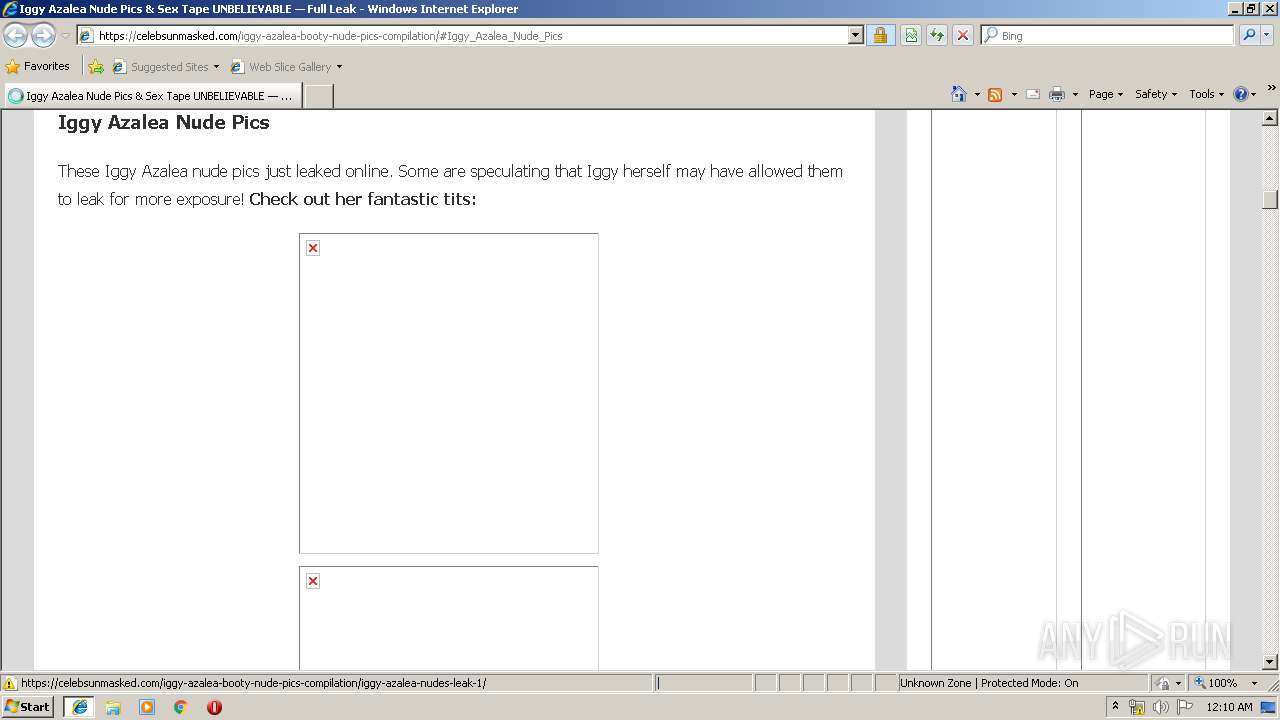Print the page with the printer icon
This screenshot has width=1280, height=720.
pyautogui.click(x=1057, y=94)
